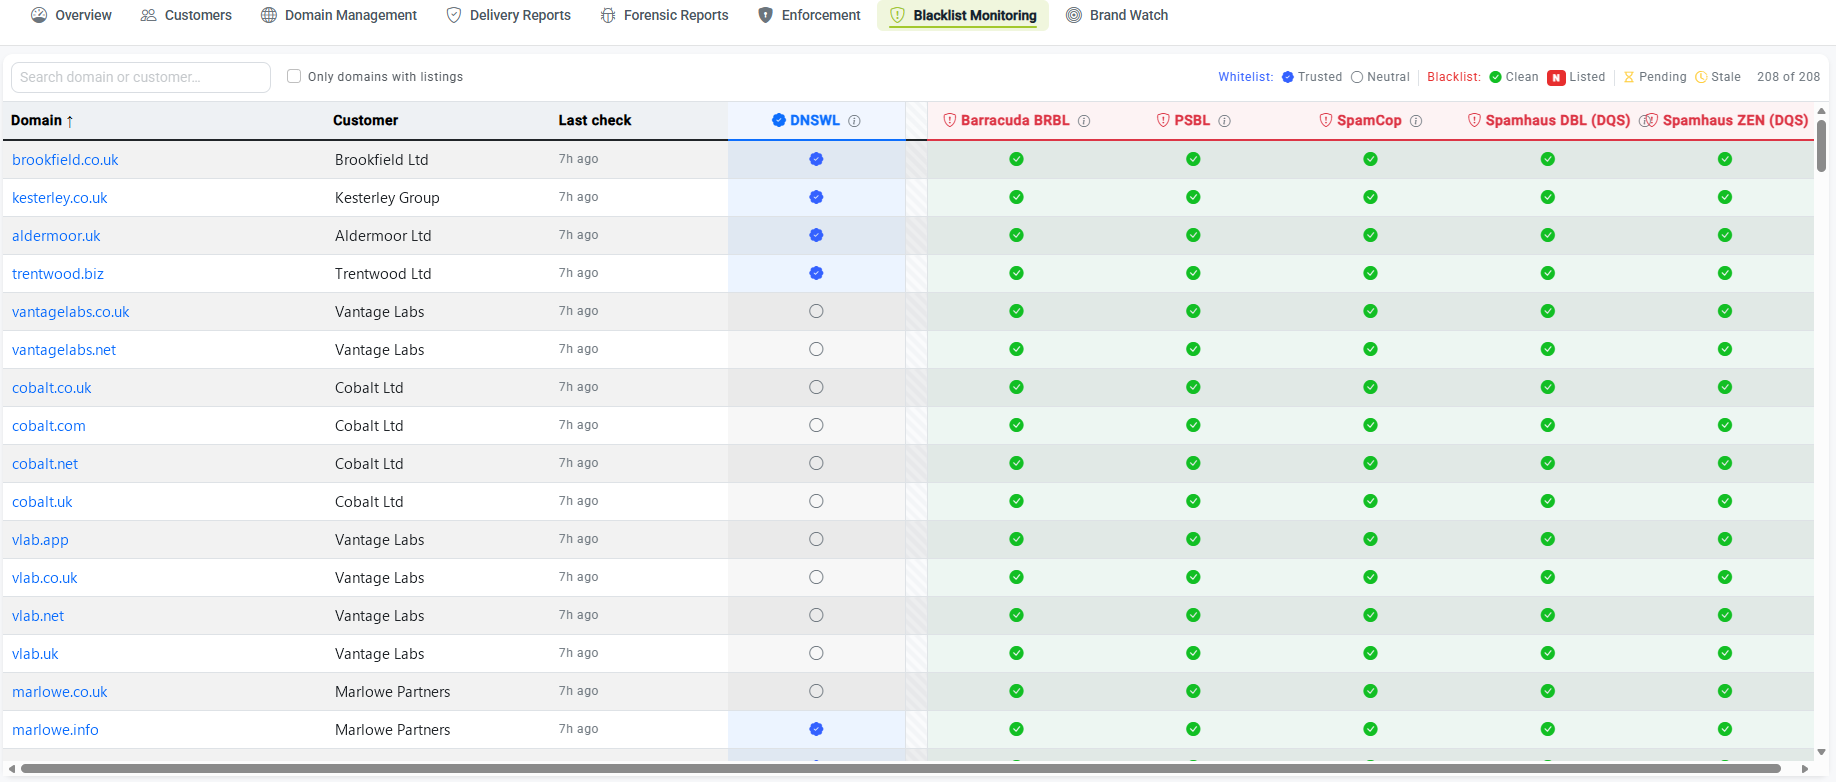
Task: Switch to the Customers tab
Action: point(186,15)
